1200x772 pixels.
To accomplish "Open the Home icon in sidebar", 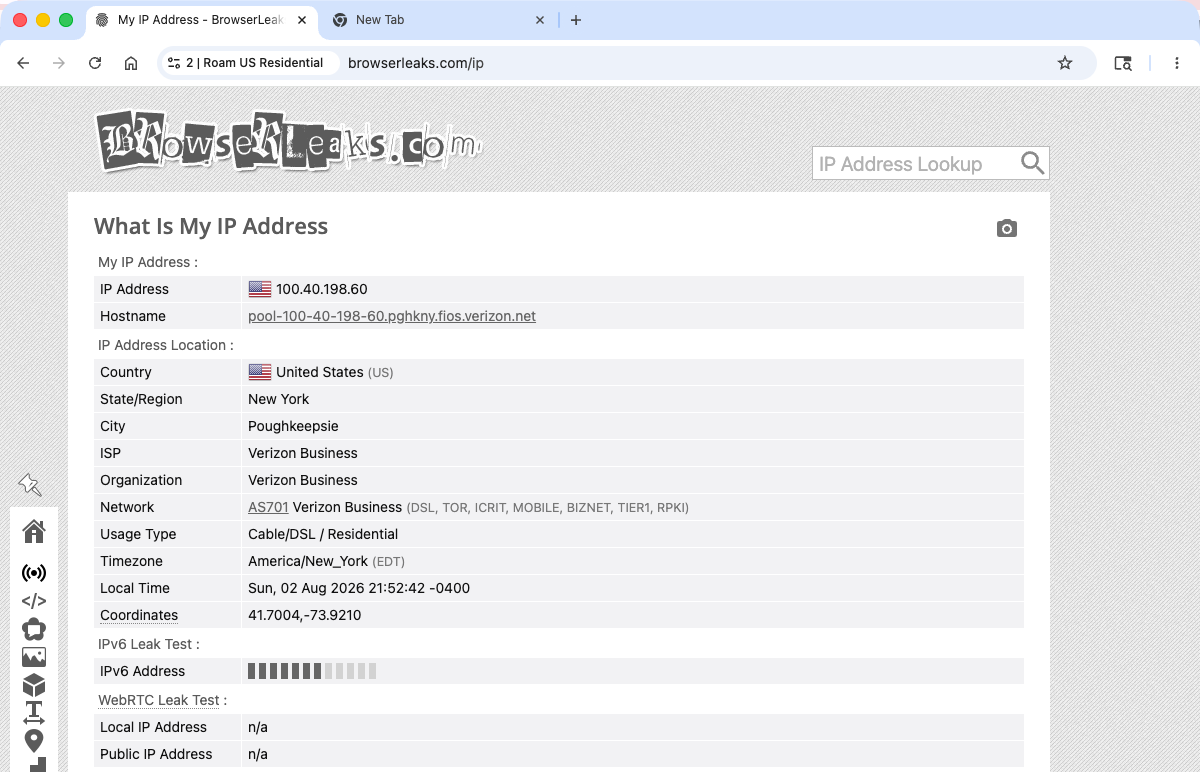I will tap(34, 531).
